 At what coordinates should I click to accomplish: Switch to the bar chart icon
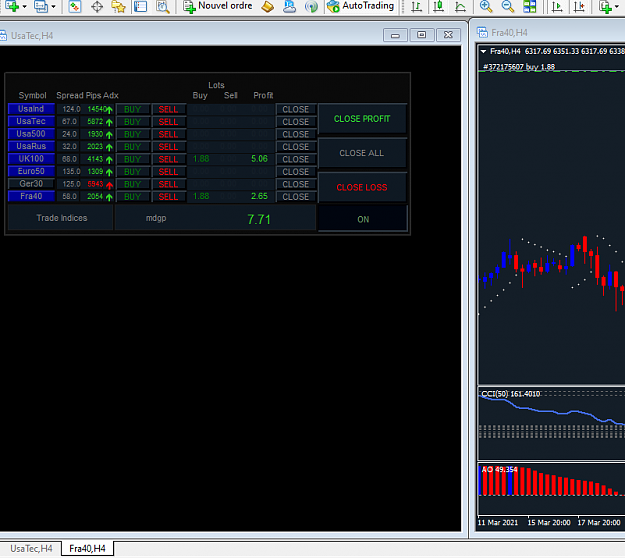(417, 6)
